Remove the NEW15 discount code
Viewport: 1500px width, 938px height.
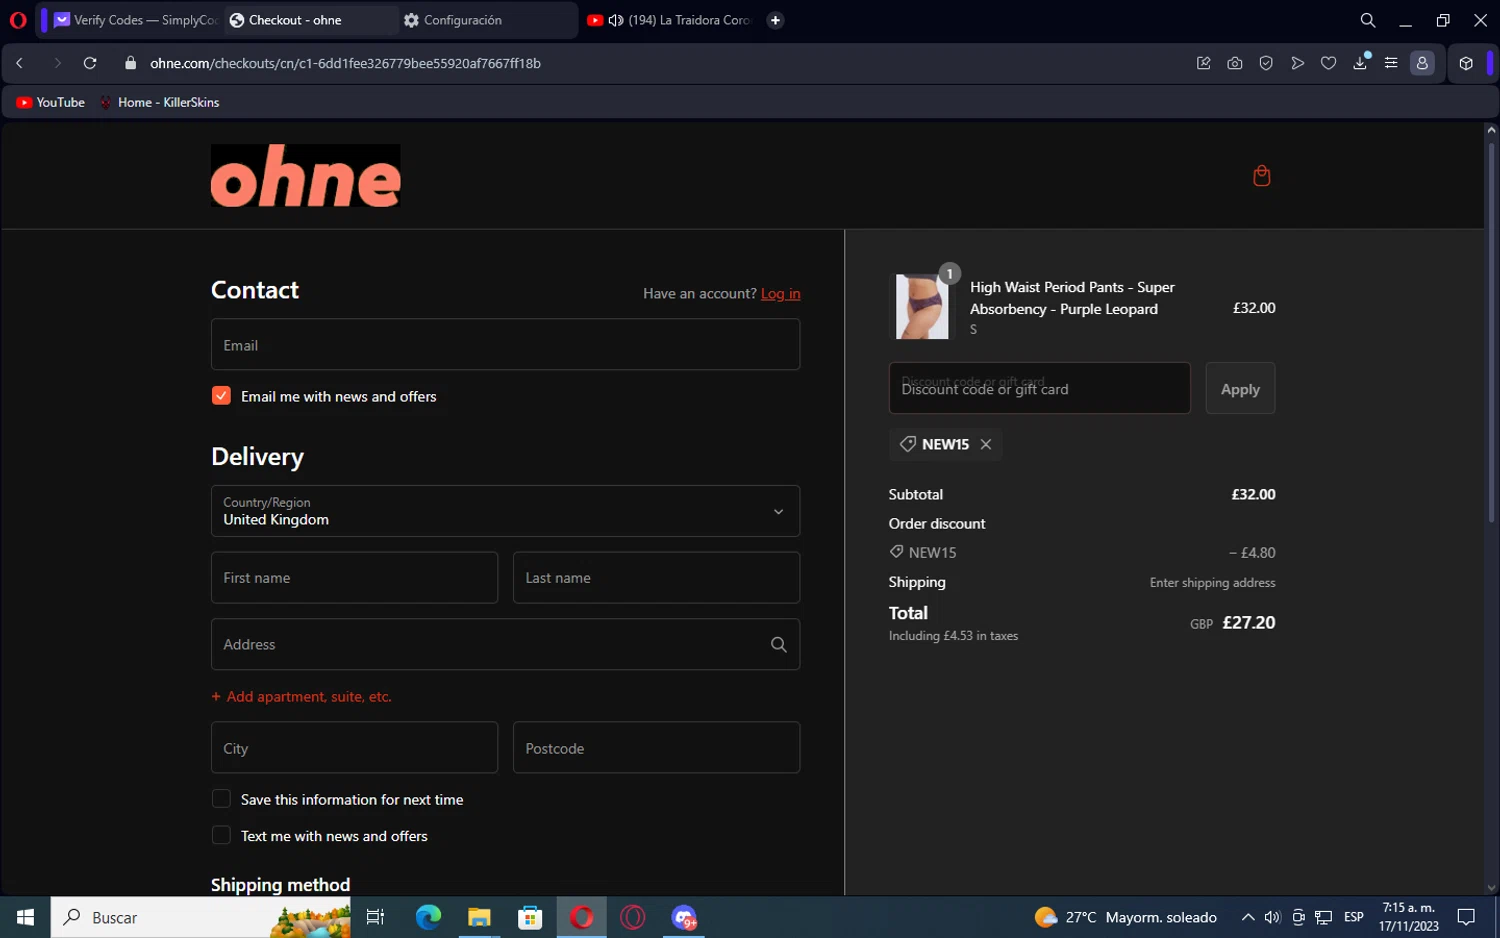(x=986, y=444)
